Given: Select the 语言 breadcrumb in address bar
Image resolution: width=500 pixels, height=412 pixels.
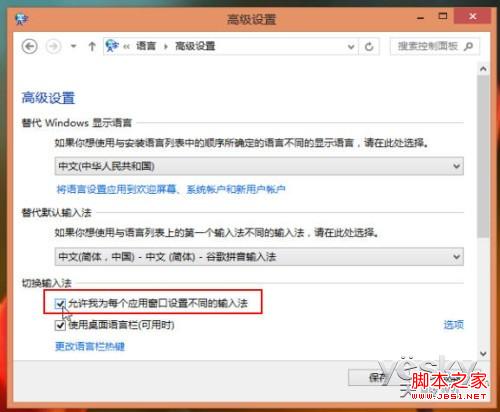Looking at the screenshot, I should click(146, 46).
